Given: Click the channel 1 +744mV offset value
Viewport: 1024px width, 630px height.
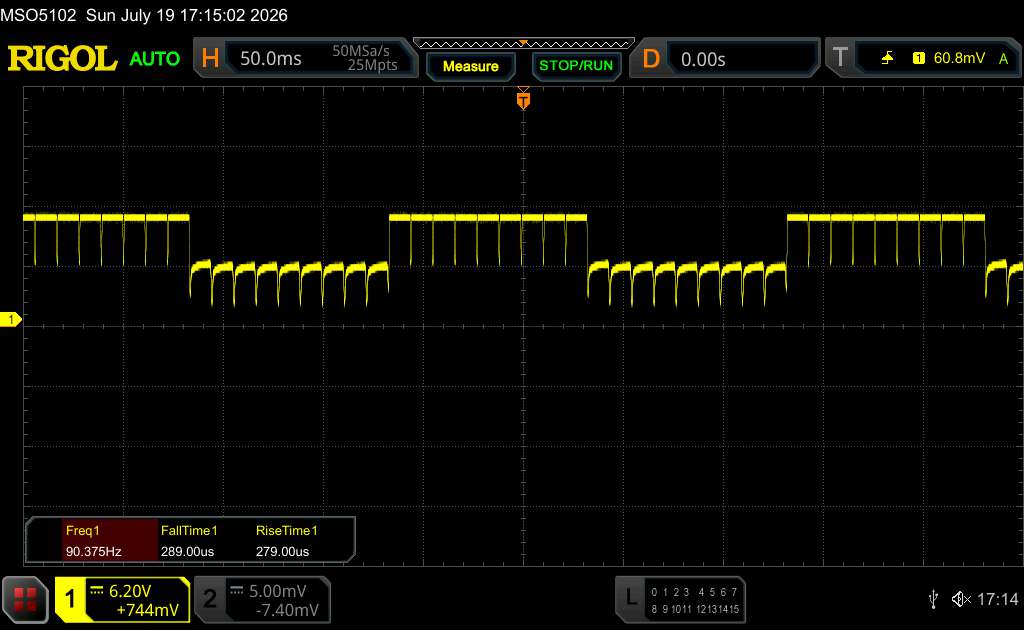Looking at the screenshot, I should (147, 610).
